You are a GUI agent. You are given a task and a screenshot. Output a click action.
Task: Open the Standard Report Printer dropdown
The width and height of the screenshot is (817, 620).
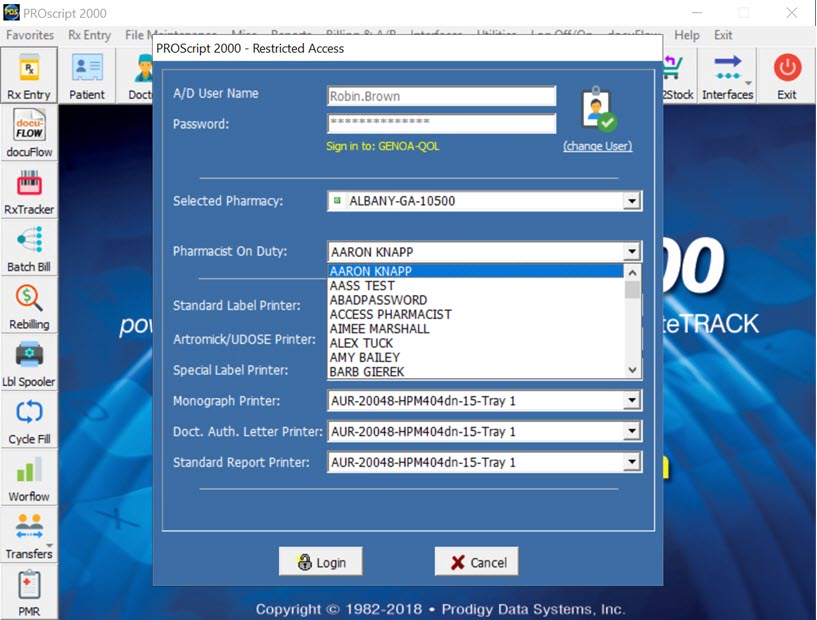(x=631, y=463)
